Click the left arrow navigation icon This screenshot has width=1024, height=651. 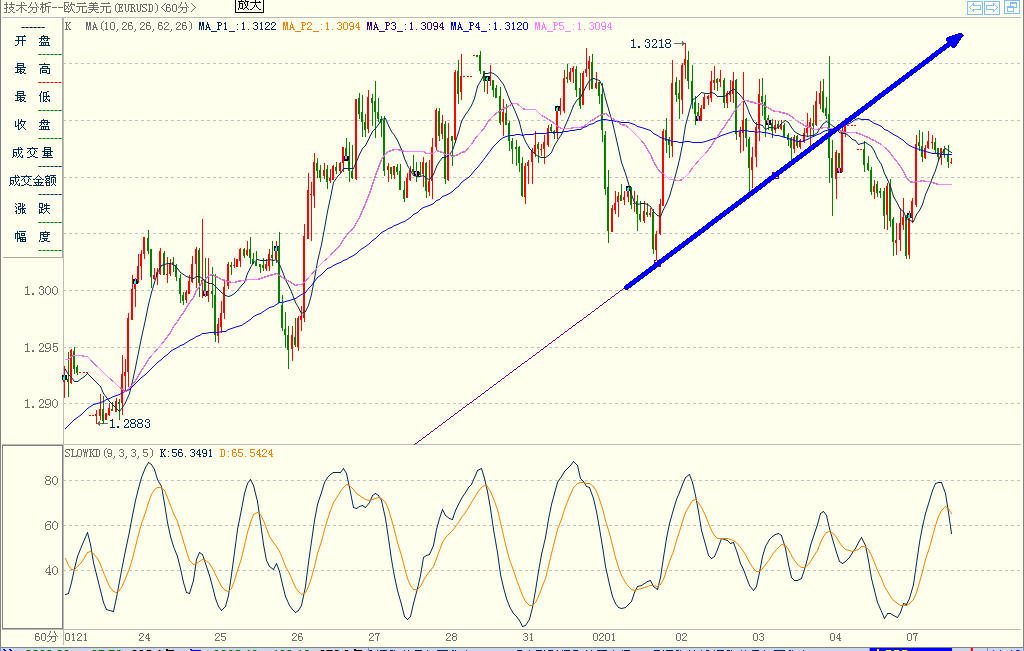pos(974,8)
